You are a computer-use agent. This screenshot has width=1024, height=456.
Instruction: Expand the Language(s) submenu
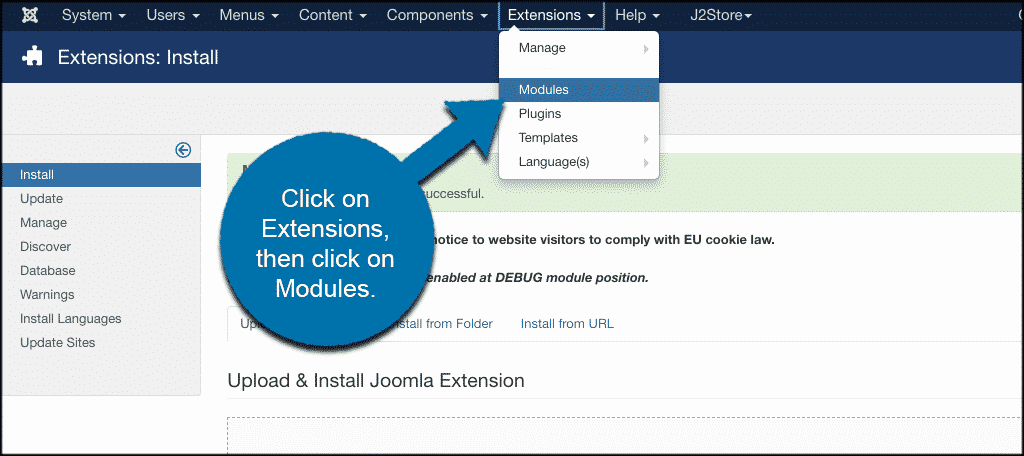pos(579,162)
